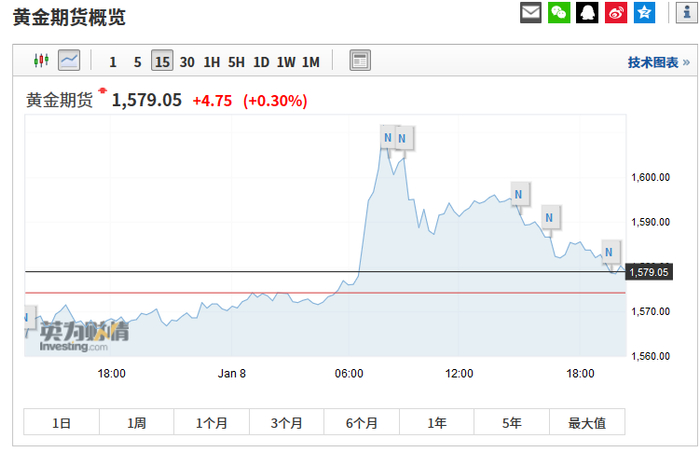The width and height of the screenshot is (700, 452).
Task: Switch to the 最大值 range tab
Action: tap(587, 423)
